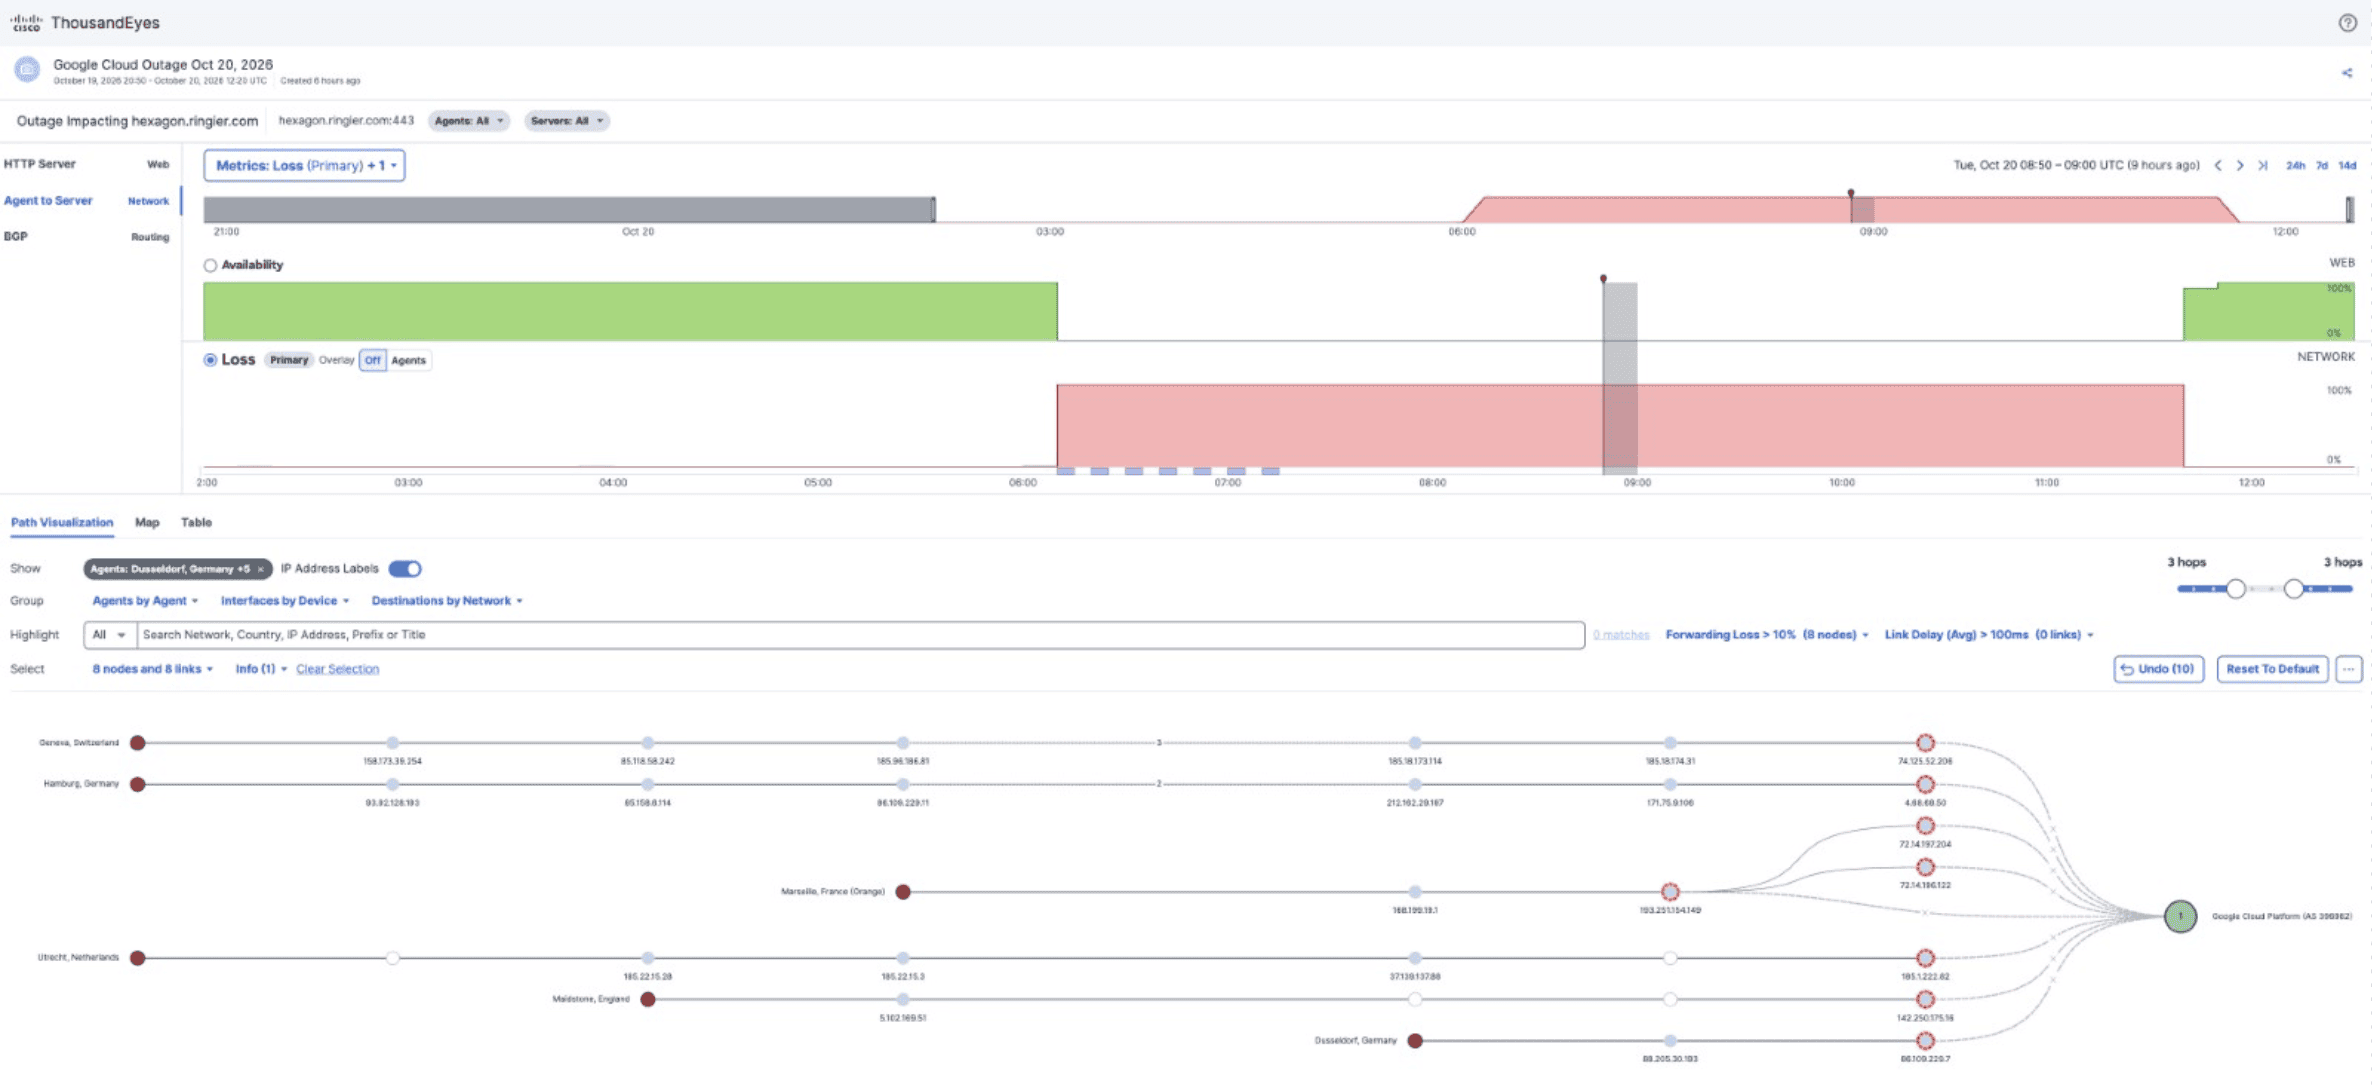2372x1092 pixels.
Task: Click the loss node 72.14.197.204
Action: 1925,826
